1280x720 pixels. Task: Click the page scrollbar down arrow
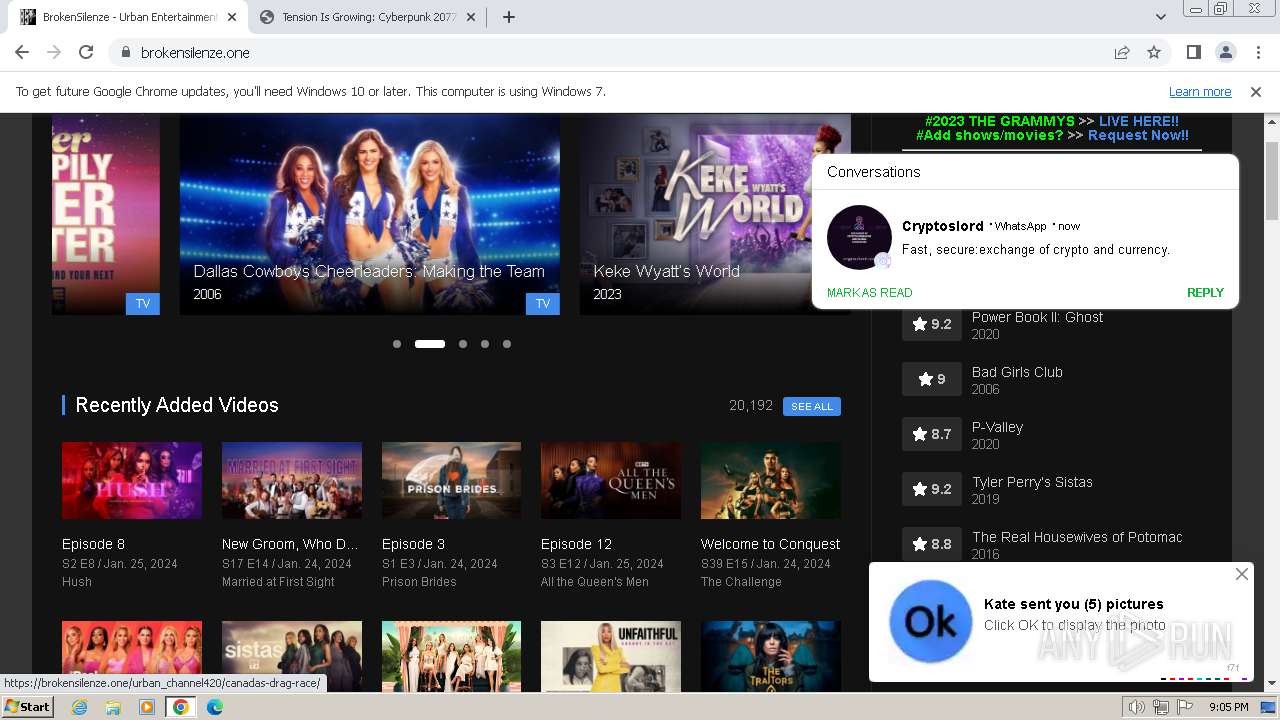1272,683
